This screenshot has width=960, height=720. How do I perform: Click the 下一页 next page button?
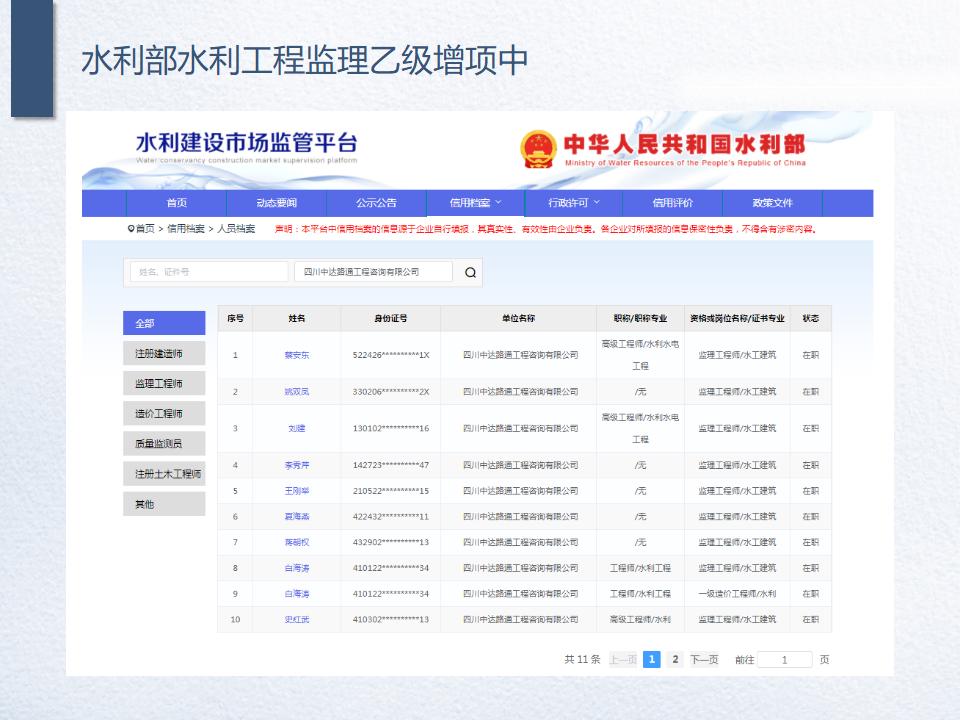[704, 659]
